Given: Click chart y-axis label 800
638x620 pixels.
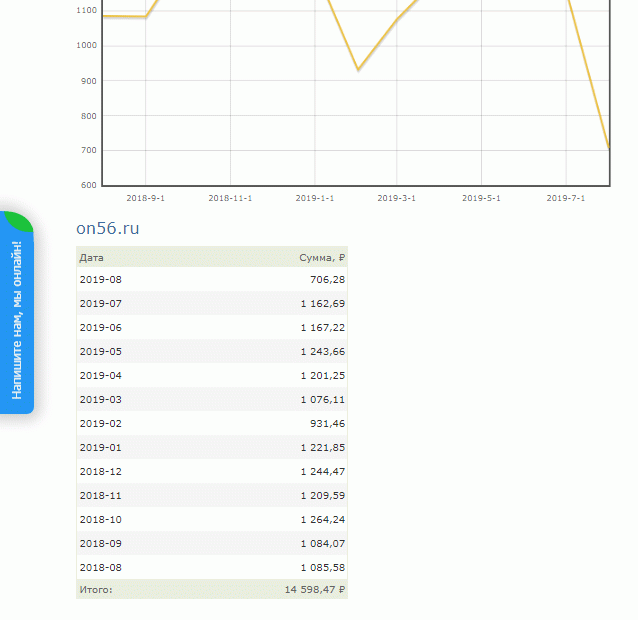Looking at the screenshot, I should pyautogui.click(x=89, y=116).
